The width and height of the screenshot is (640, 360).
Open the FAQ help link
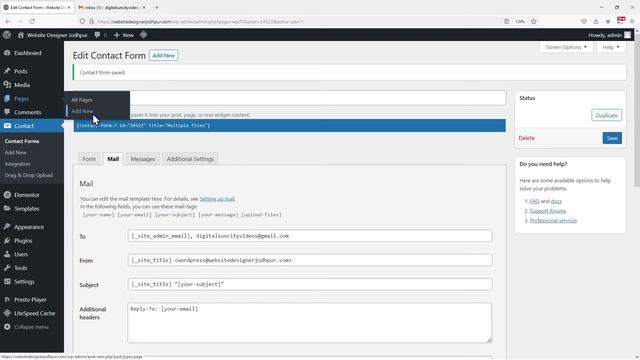534,201
